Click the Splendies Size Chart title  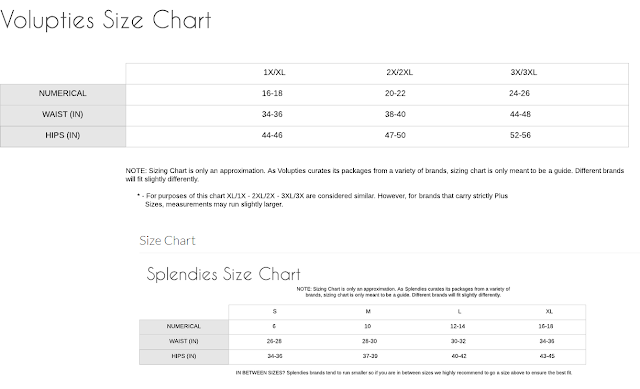(x=223, y=274)
